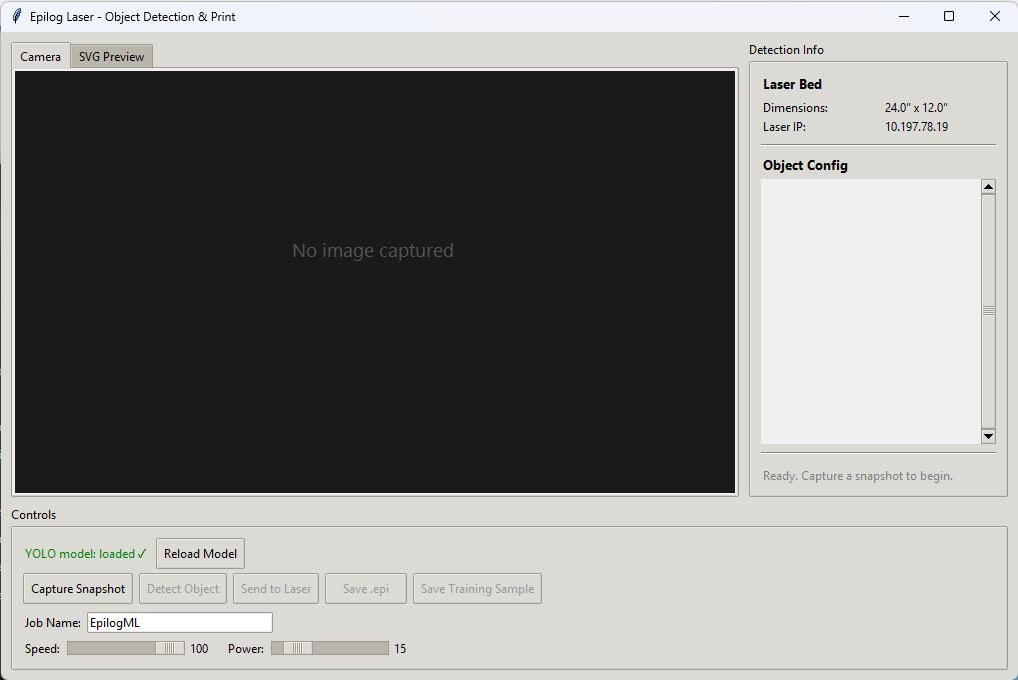Click the 'Ready. Capture a snapshot to begin.' status

coord(858,475)
